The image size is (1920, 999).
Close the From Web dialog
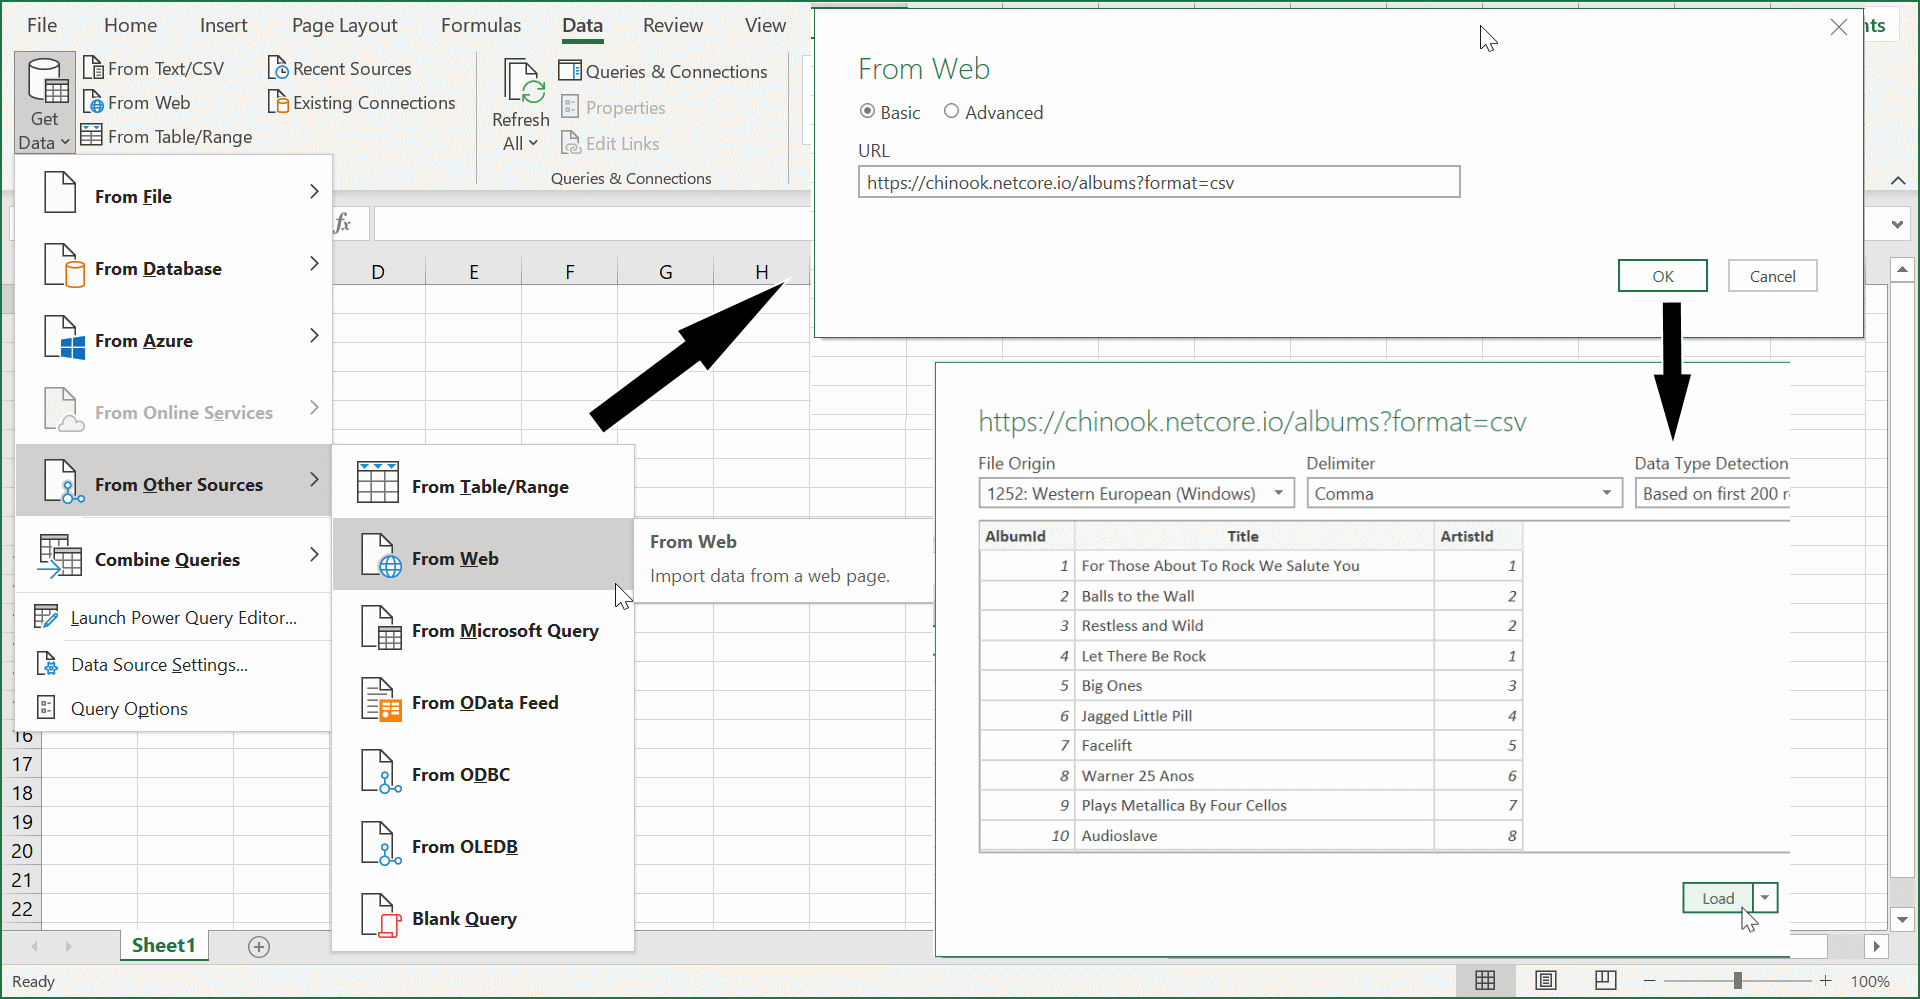[x=1839, y=27]
